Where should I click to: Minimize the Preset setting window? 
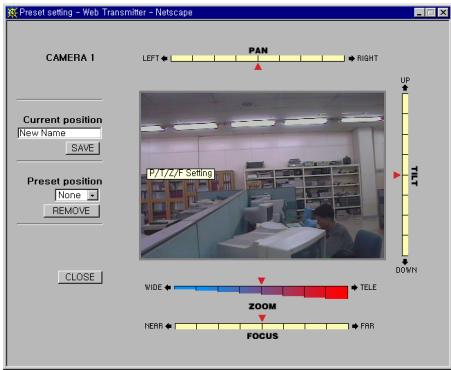419,13
